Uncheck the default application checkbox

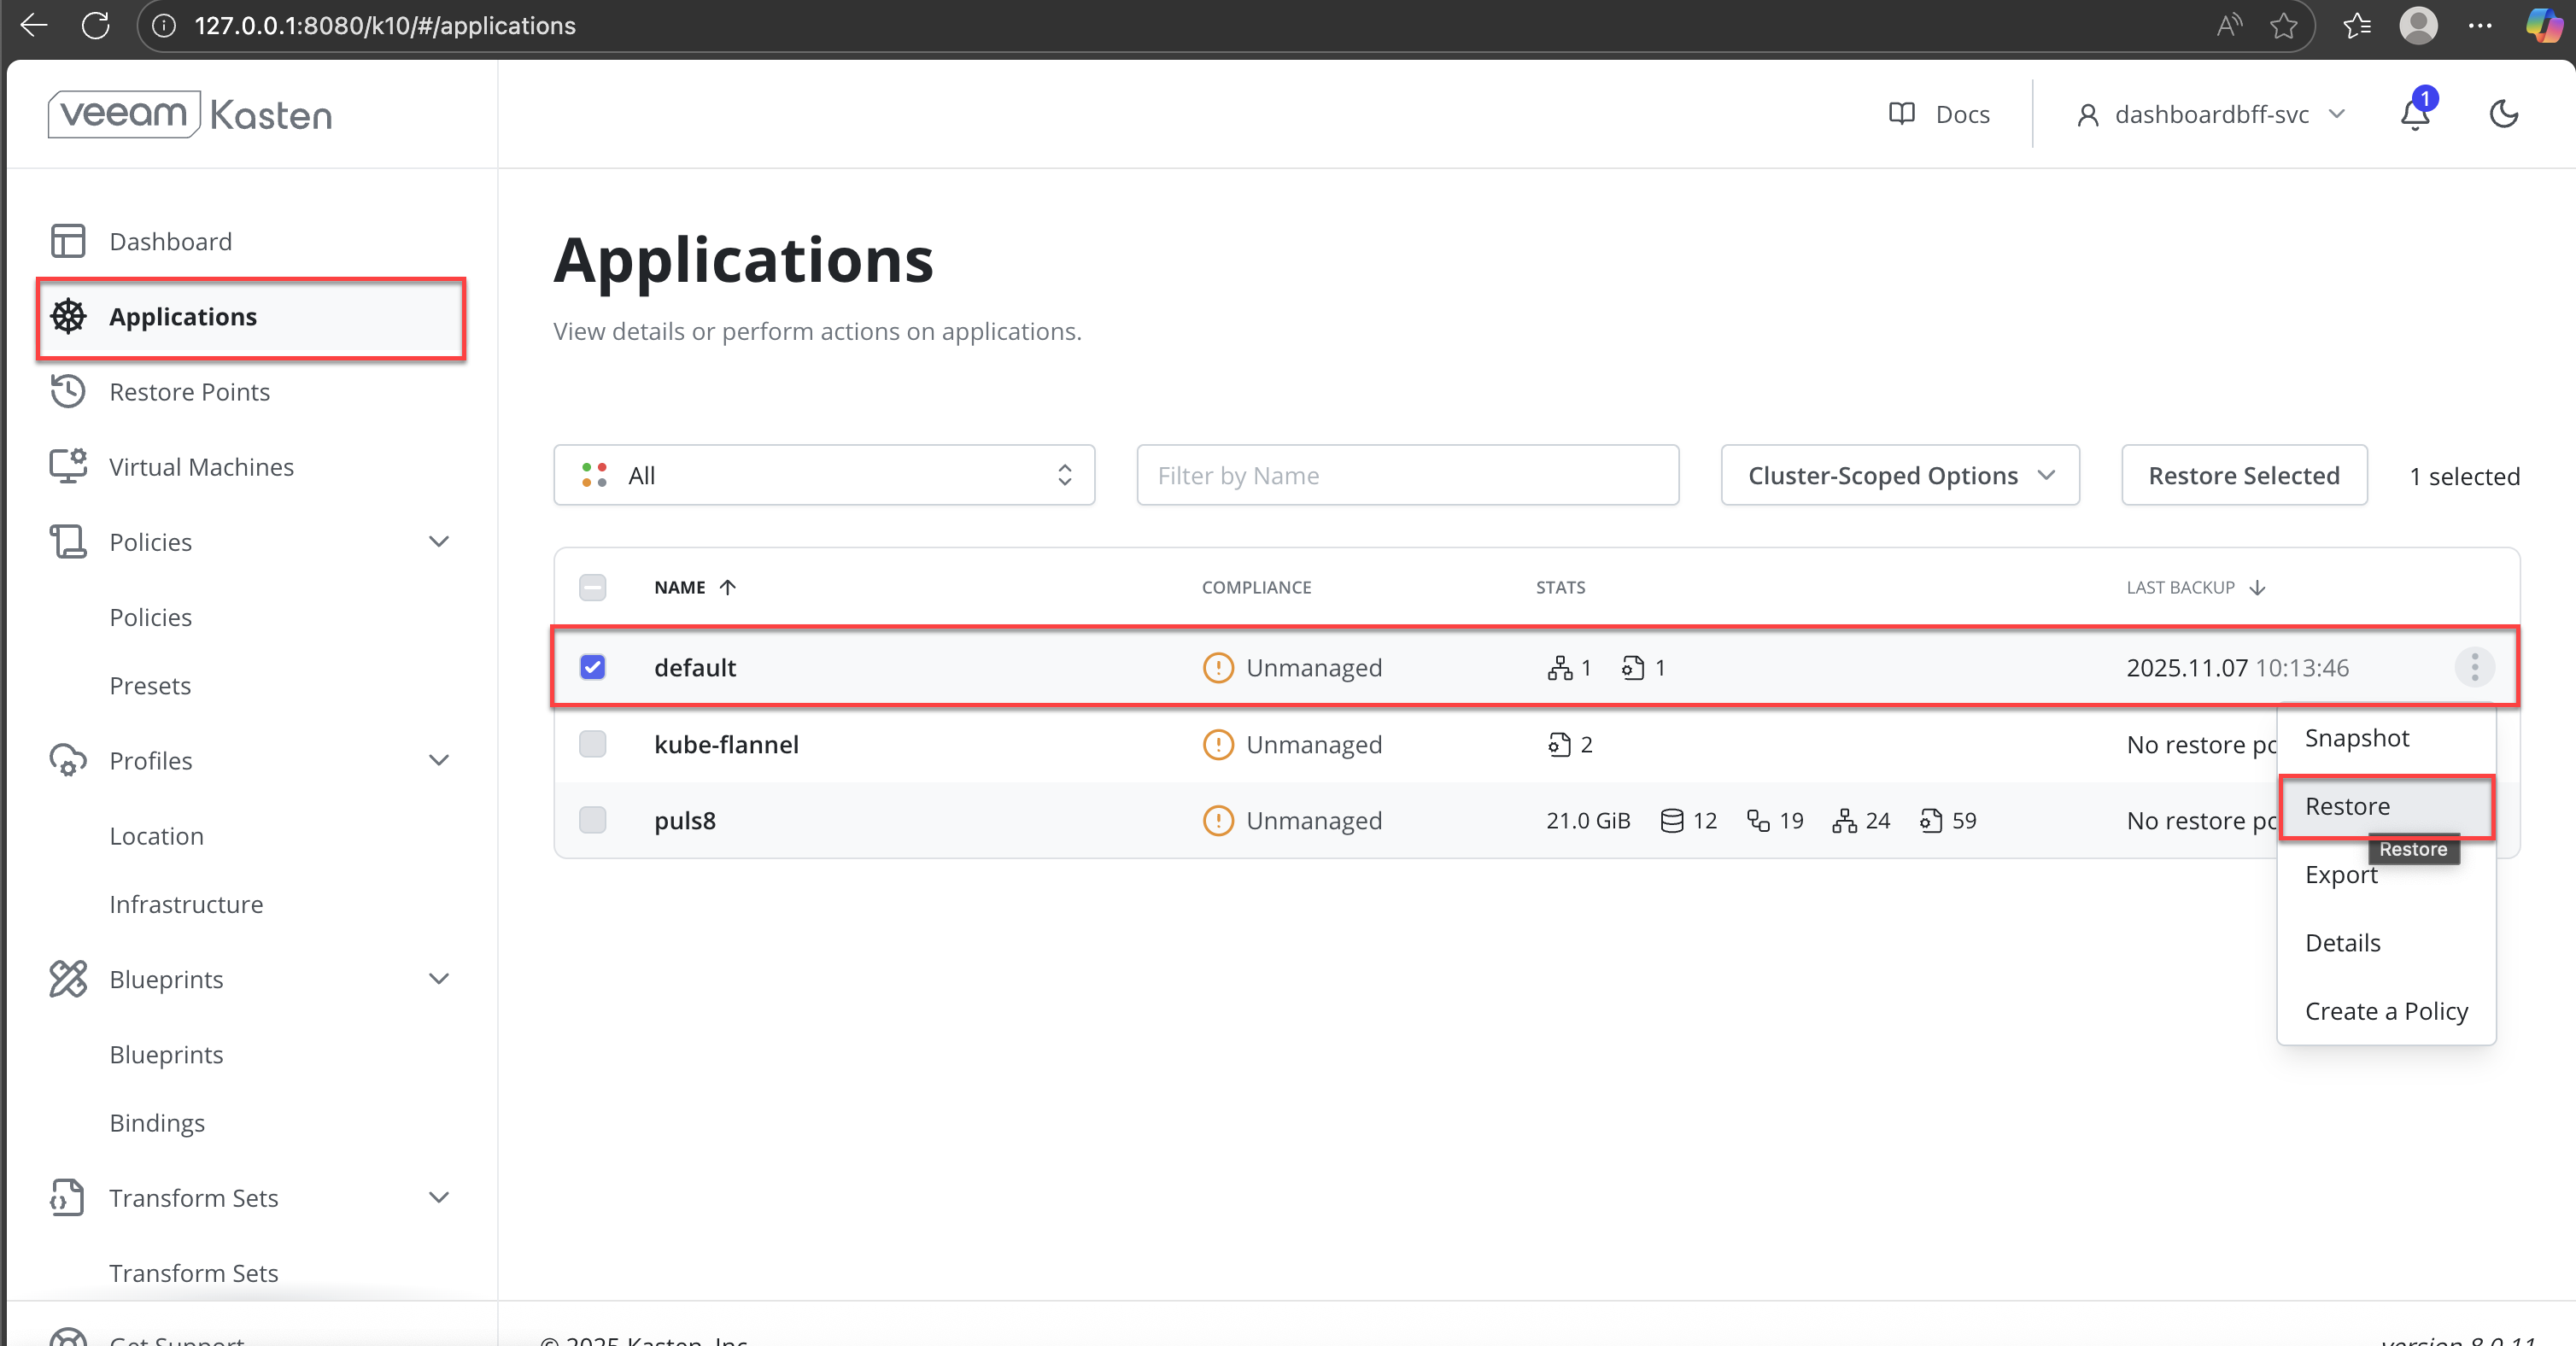coord(593,667)
